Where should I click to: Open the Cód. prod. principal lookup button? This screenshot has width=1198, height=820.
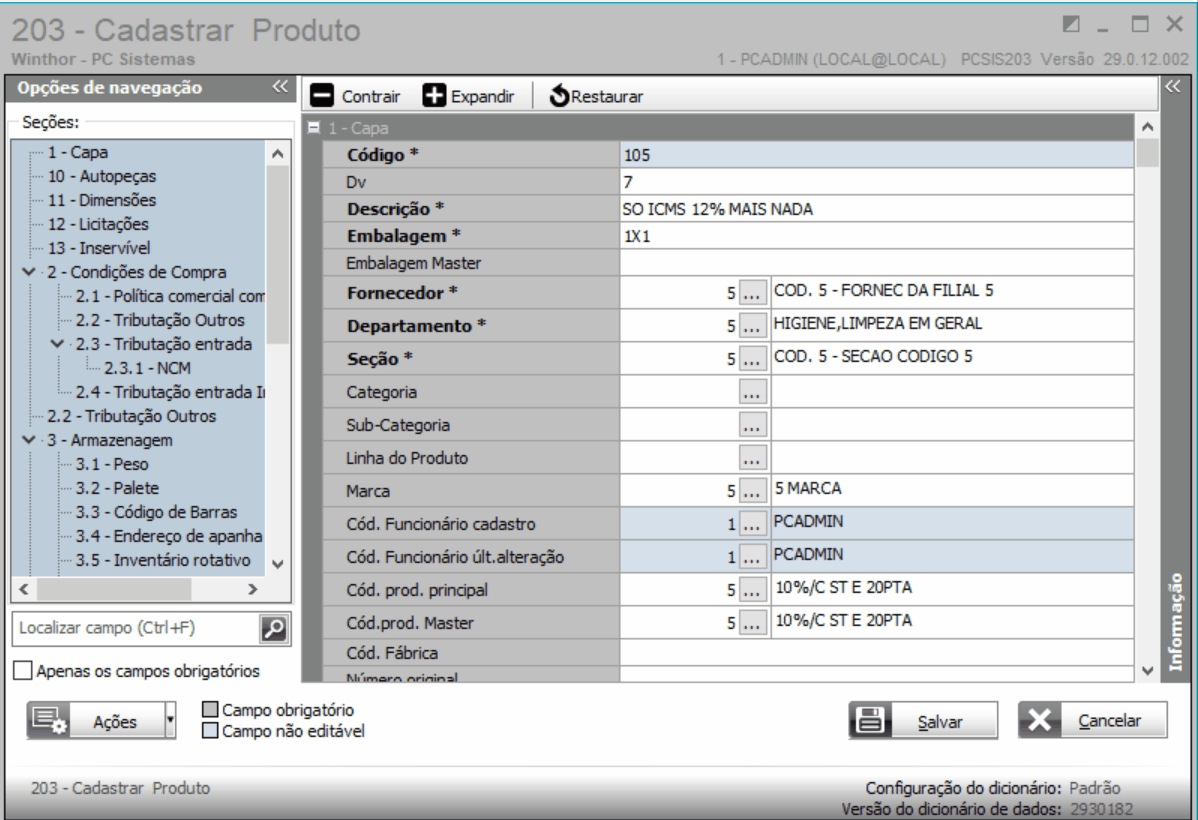752,588
